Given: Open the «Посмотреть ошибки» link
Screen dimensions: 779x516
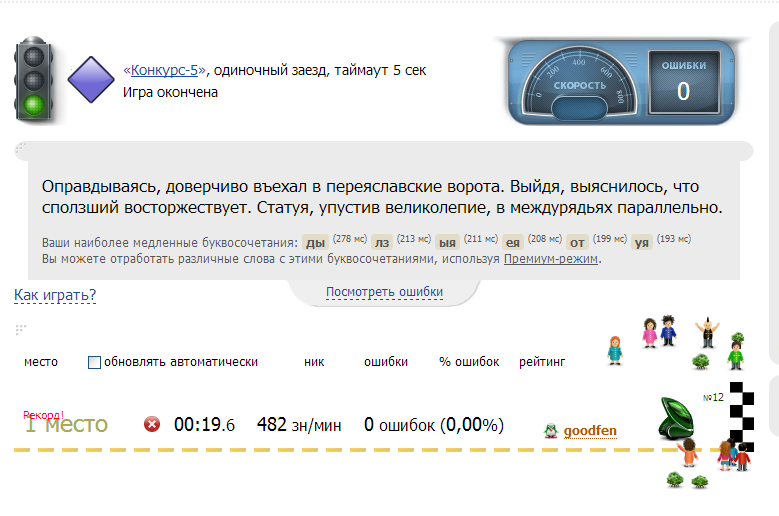Looking at the screenshot, I should tap(384, 292).
